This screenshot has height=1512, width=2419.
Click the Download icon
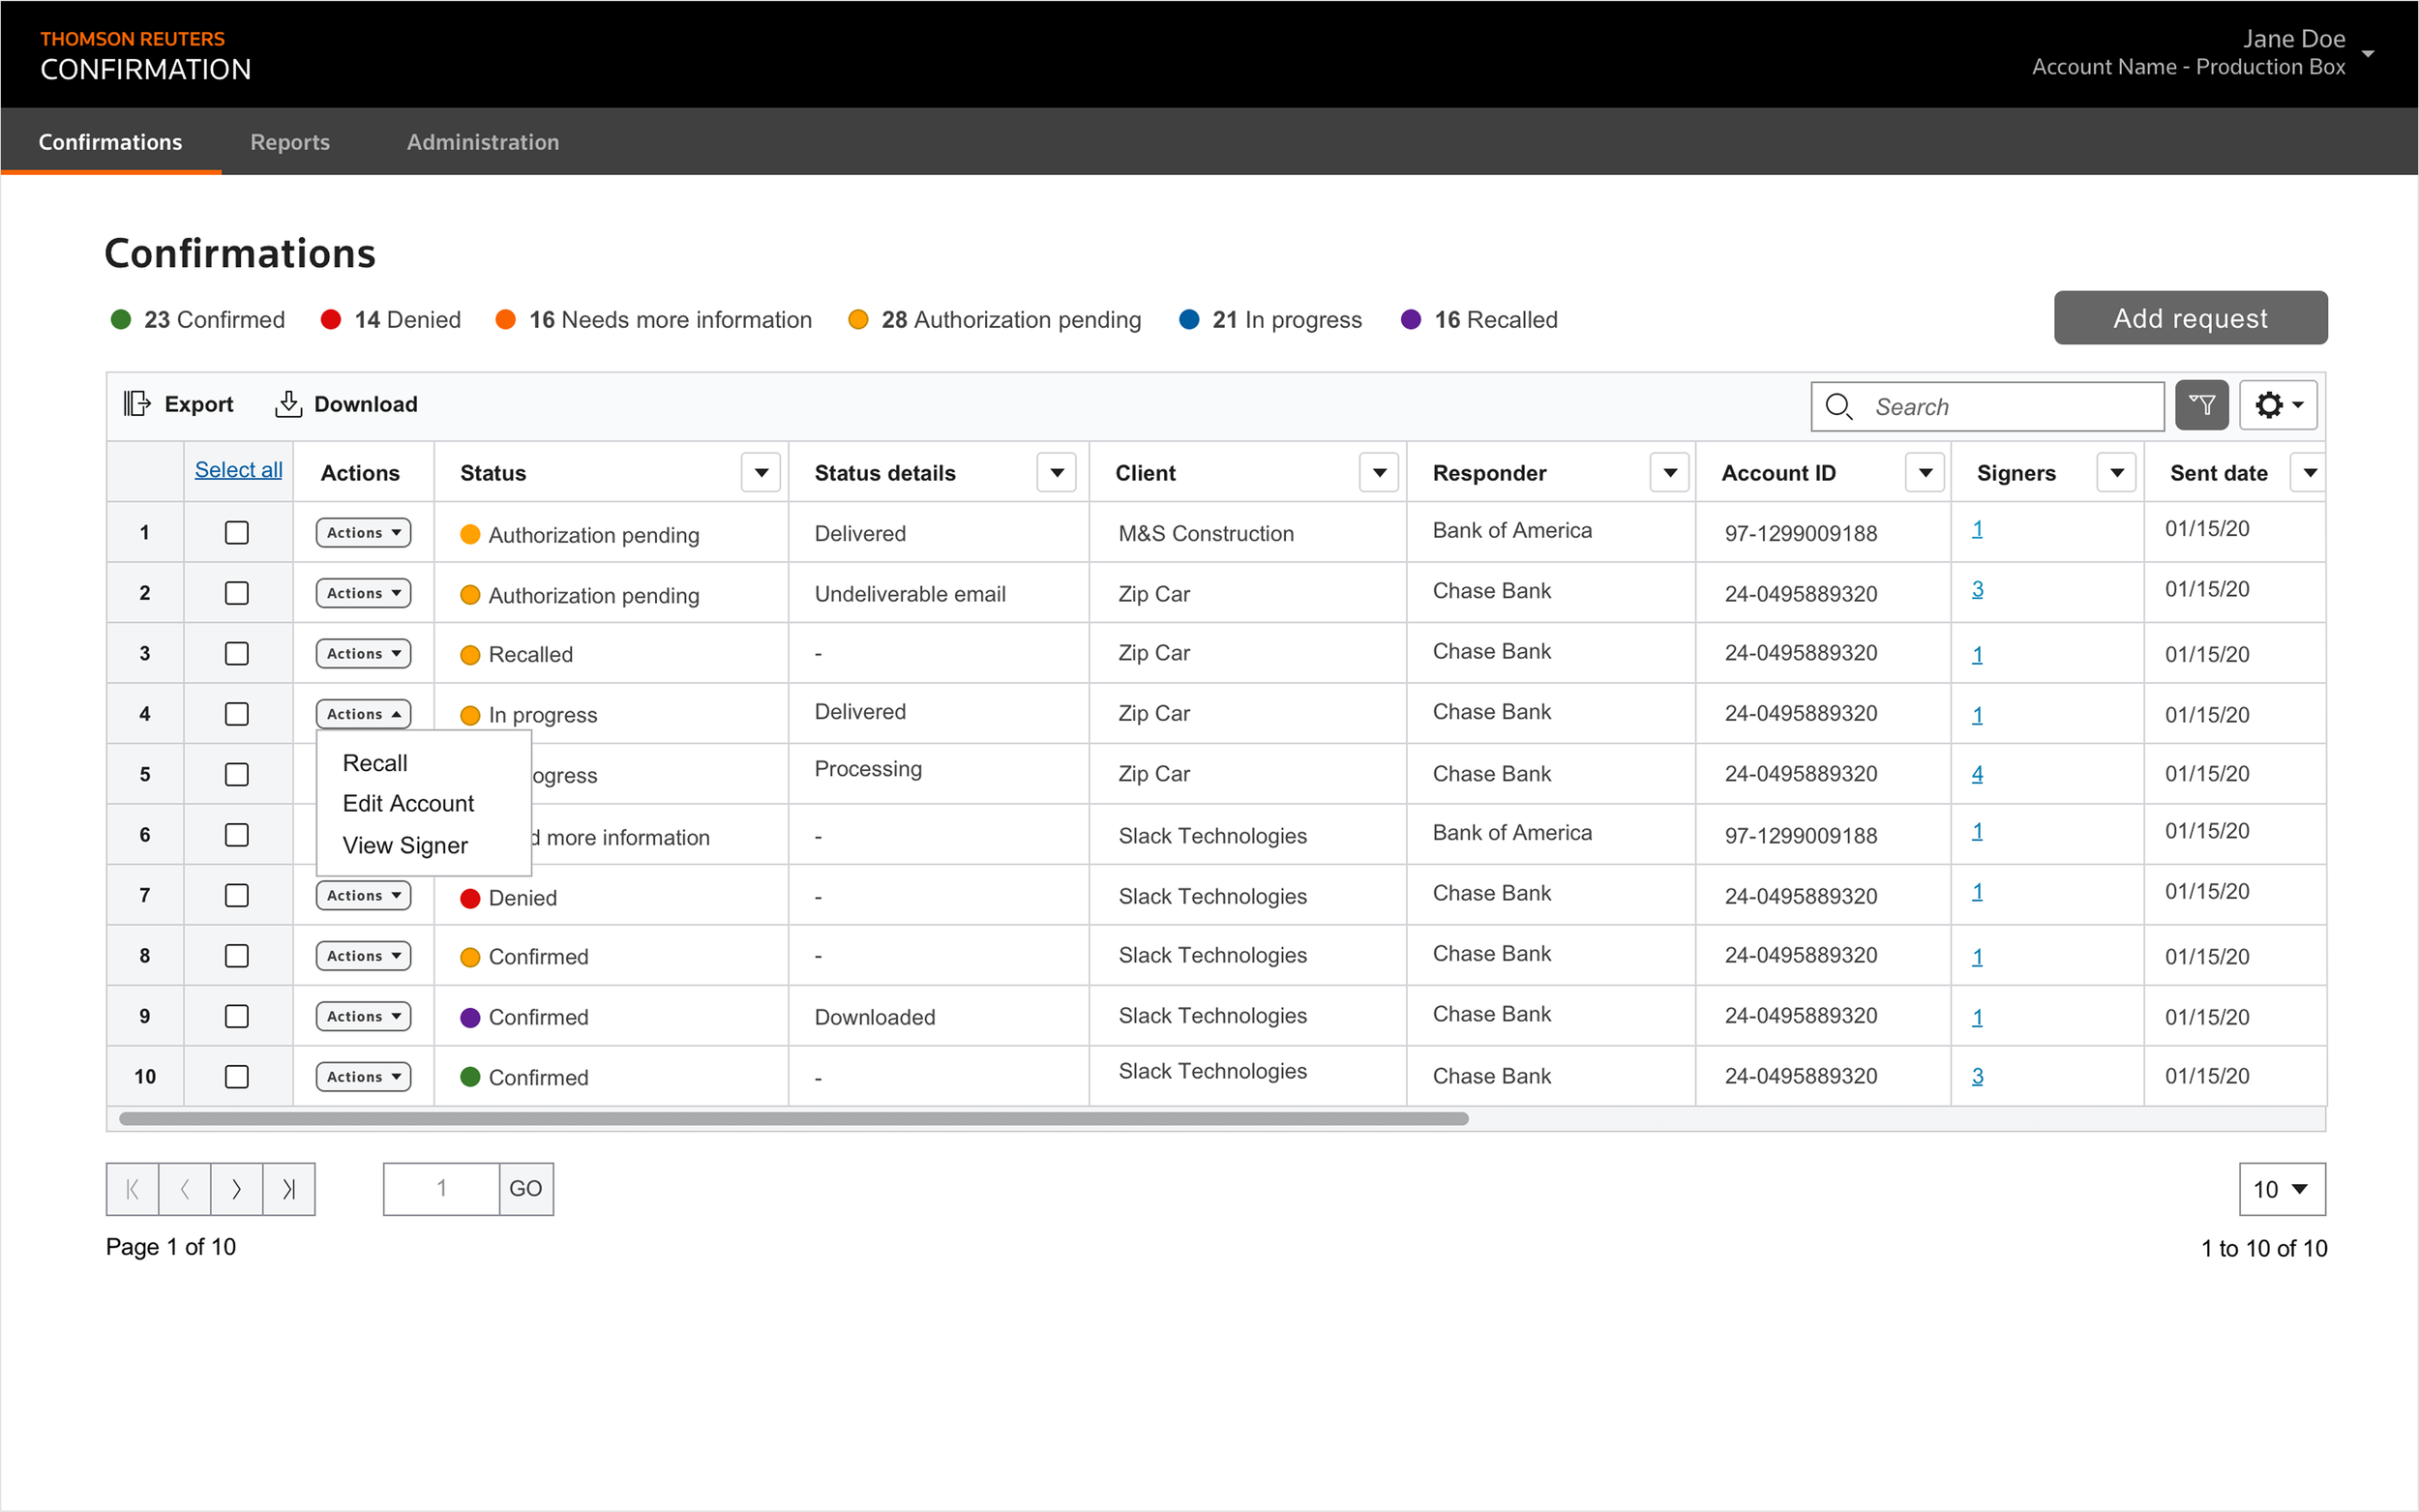pyautogui.click(x=288, y=404)
